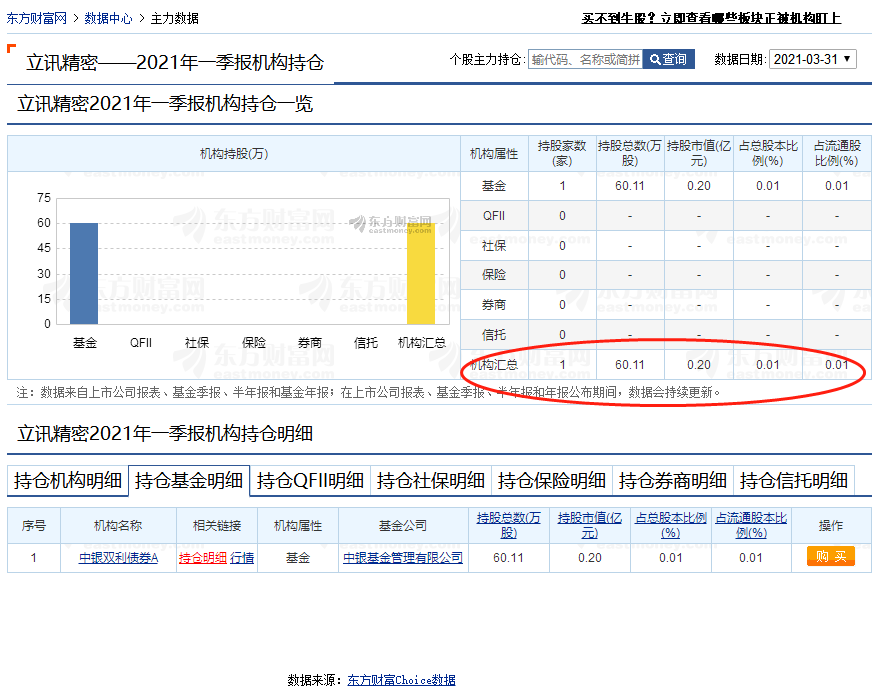Image resolution: width=877 pixels, height=689 pixels.
Task: Switch to the 持仓券商明细 tab
Action: click(673, 480)
